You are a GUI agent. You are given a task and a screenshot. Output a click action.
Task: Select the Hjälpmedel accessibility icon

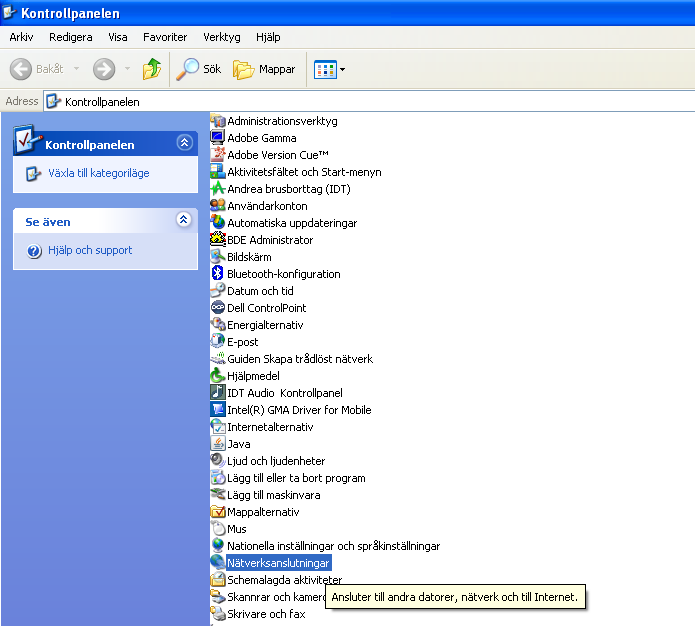click(x=218, y=376)
